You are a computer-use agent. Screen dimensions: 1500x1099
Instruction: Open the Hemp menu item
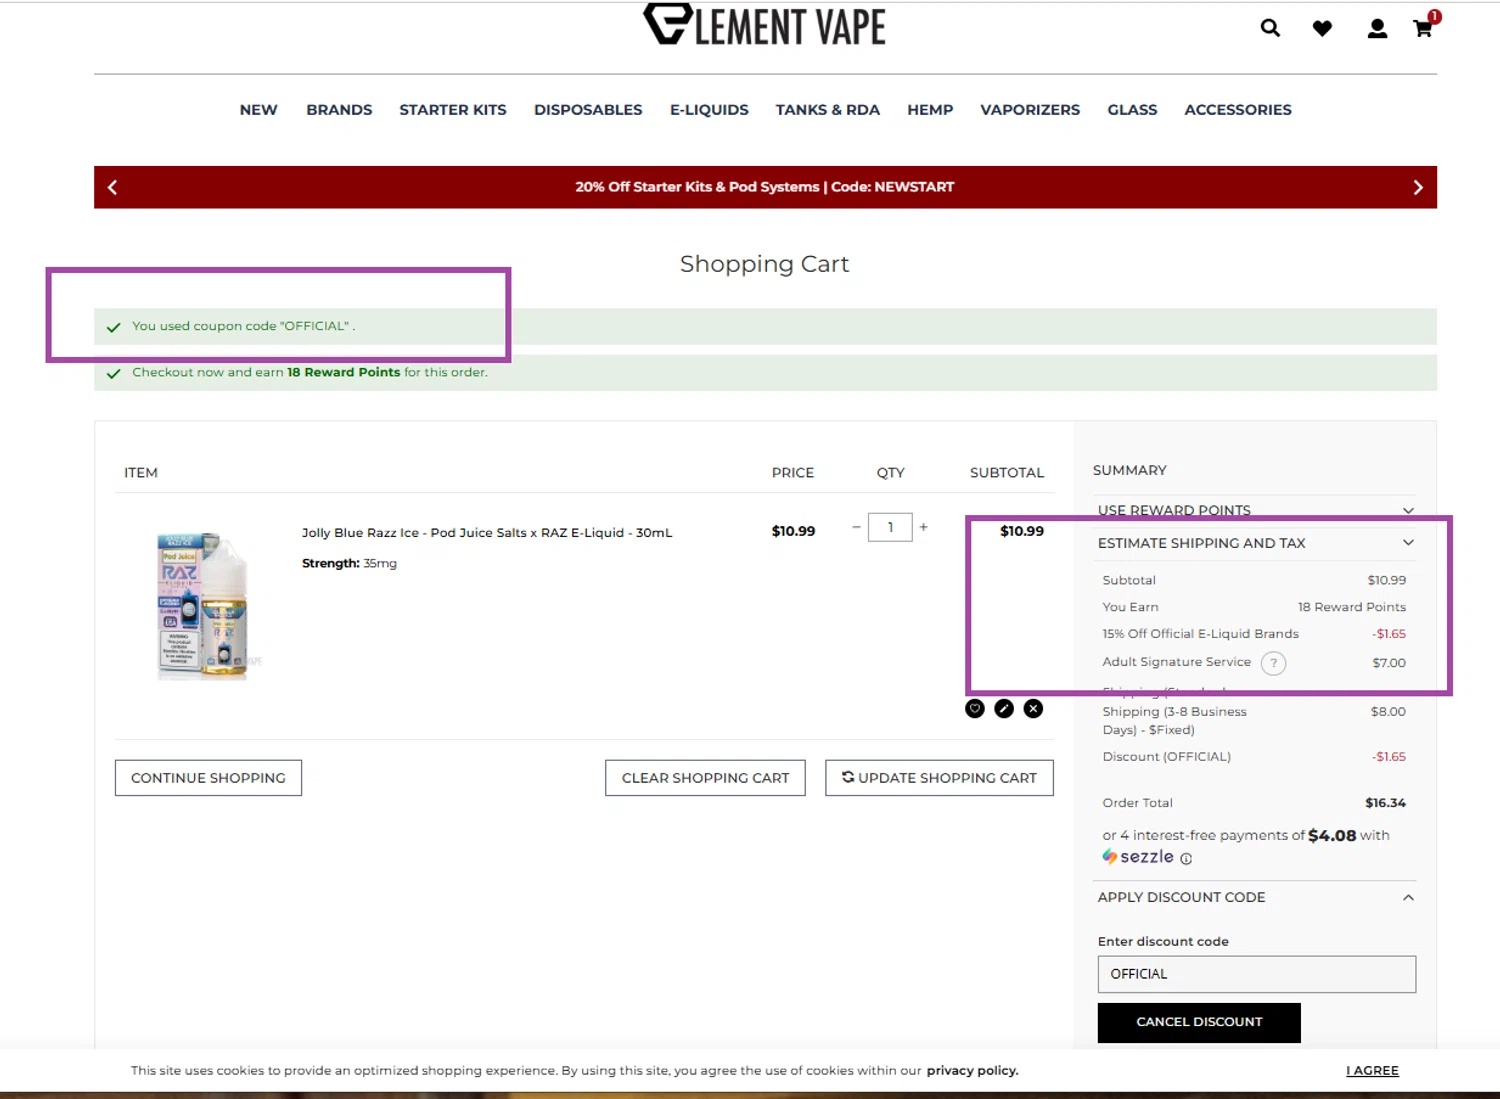tap(930, 110)
